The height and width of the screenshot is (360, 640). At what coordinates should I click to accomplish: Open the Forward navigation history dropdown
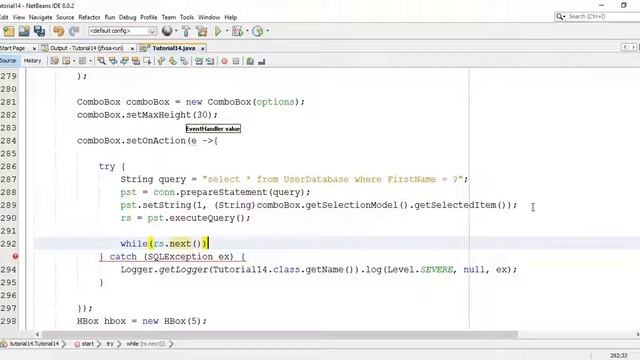tap(90, 61)
